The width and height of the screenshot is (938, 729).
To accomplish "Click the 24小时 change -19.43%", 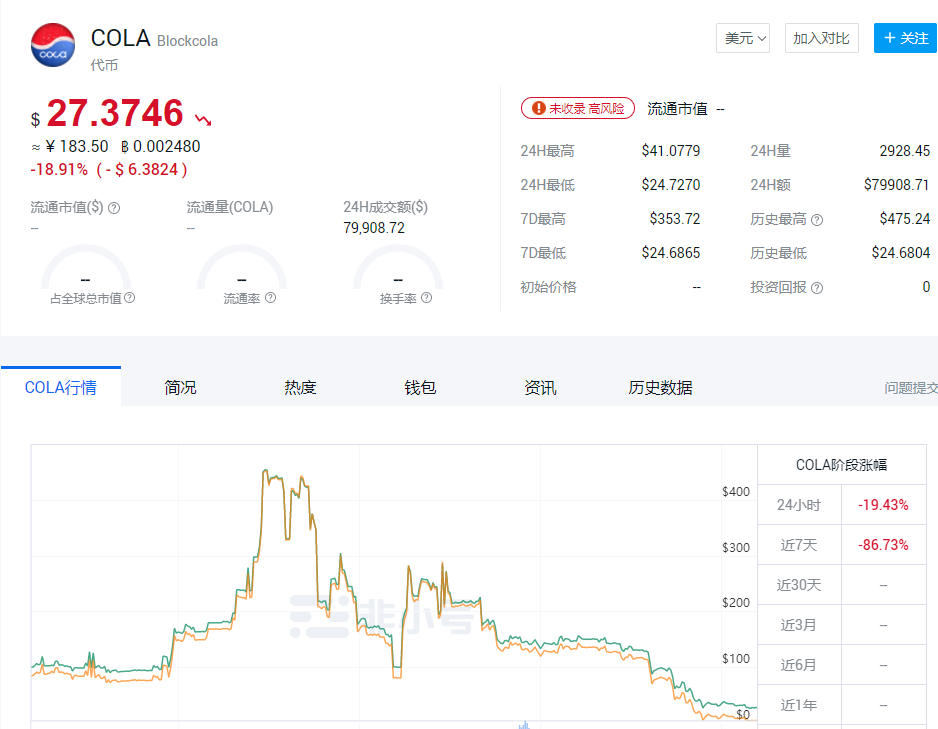I will (883, 505).
